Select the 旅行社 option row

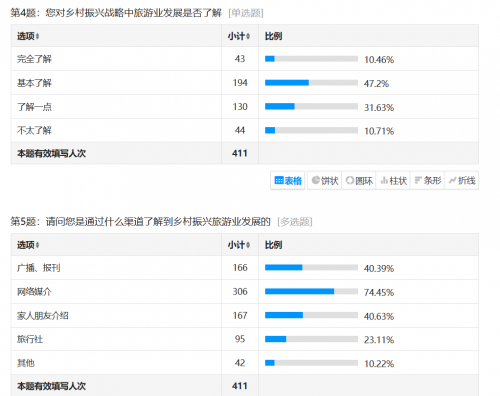click(x=245, y=339)
